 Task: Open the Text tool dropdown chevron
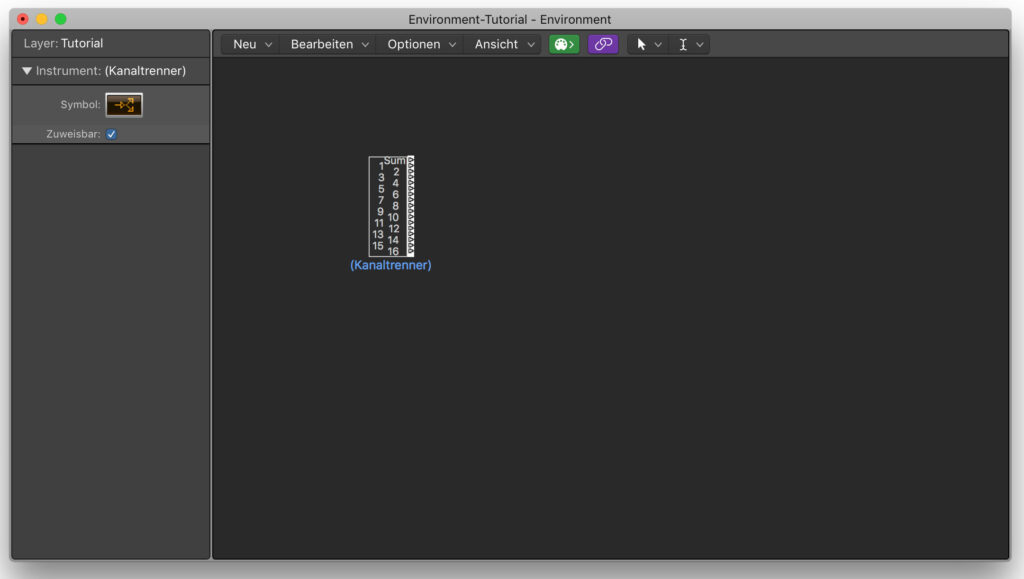pos(700,45)
